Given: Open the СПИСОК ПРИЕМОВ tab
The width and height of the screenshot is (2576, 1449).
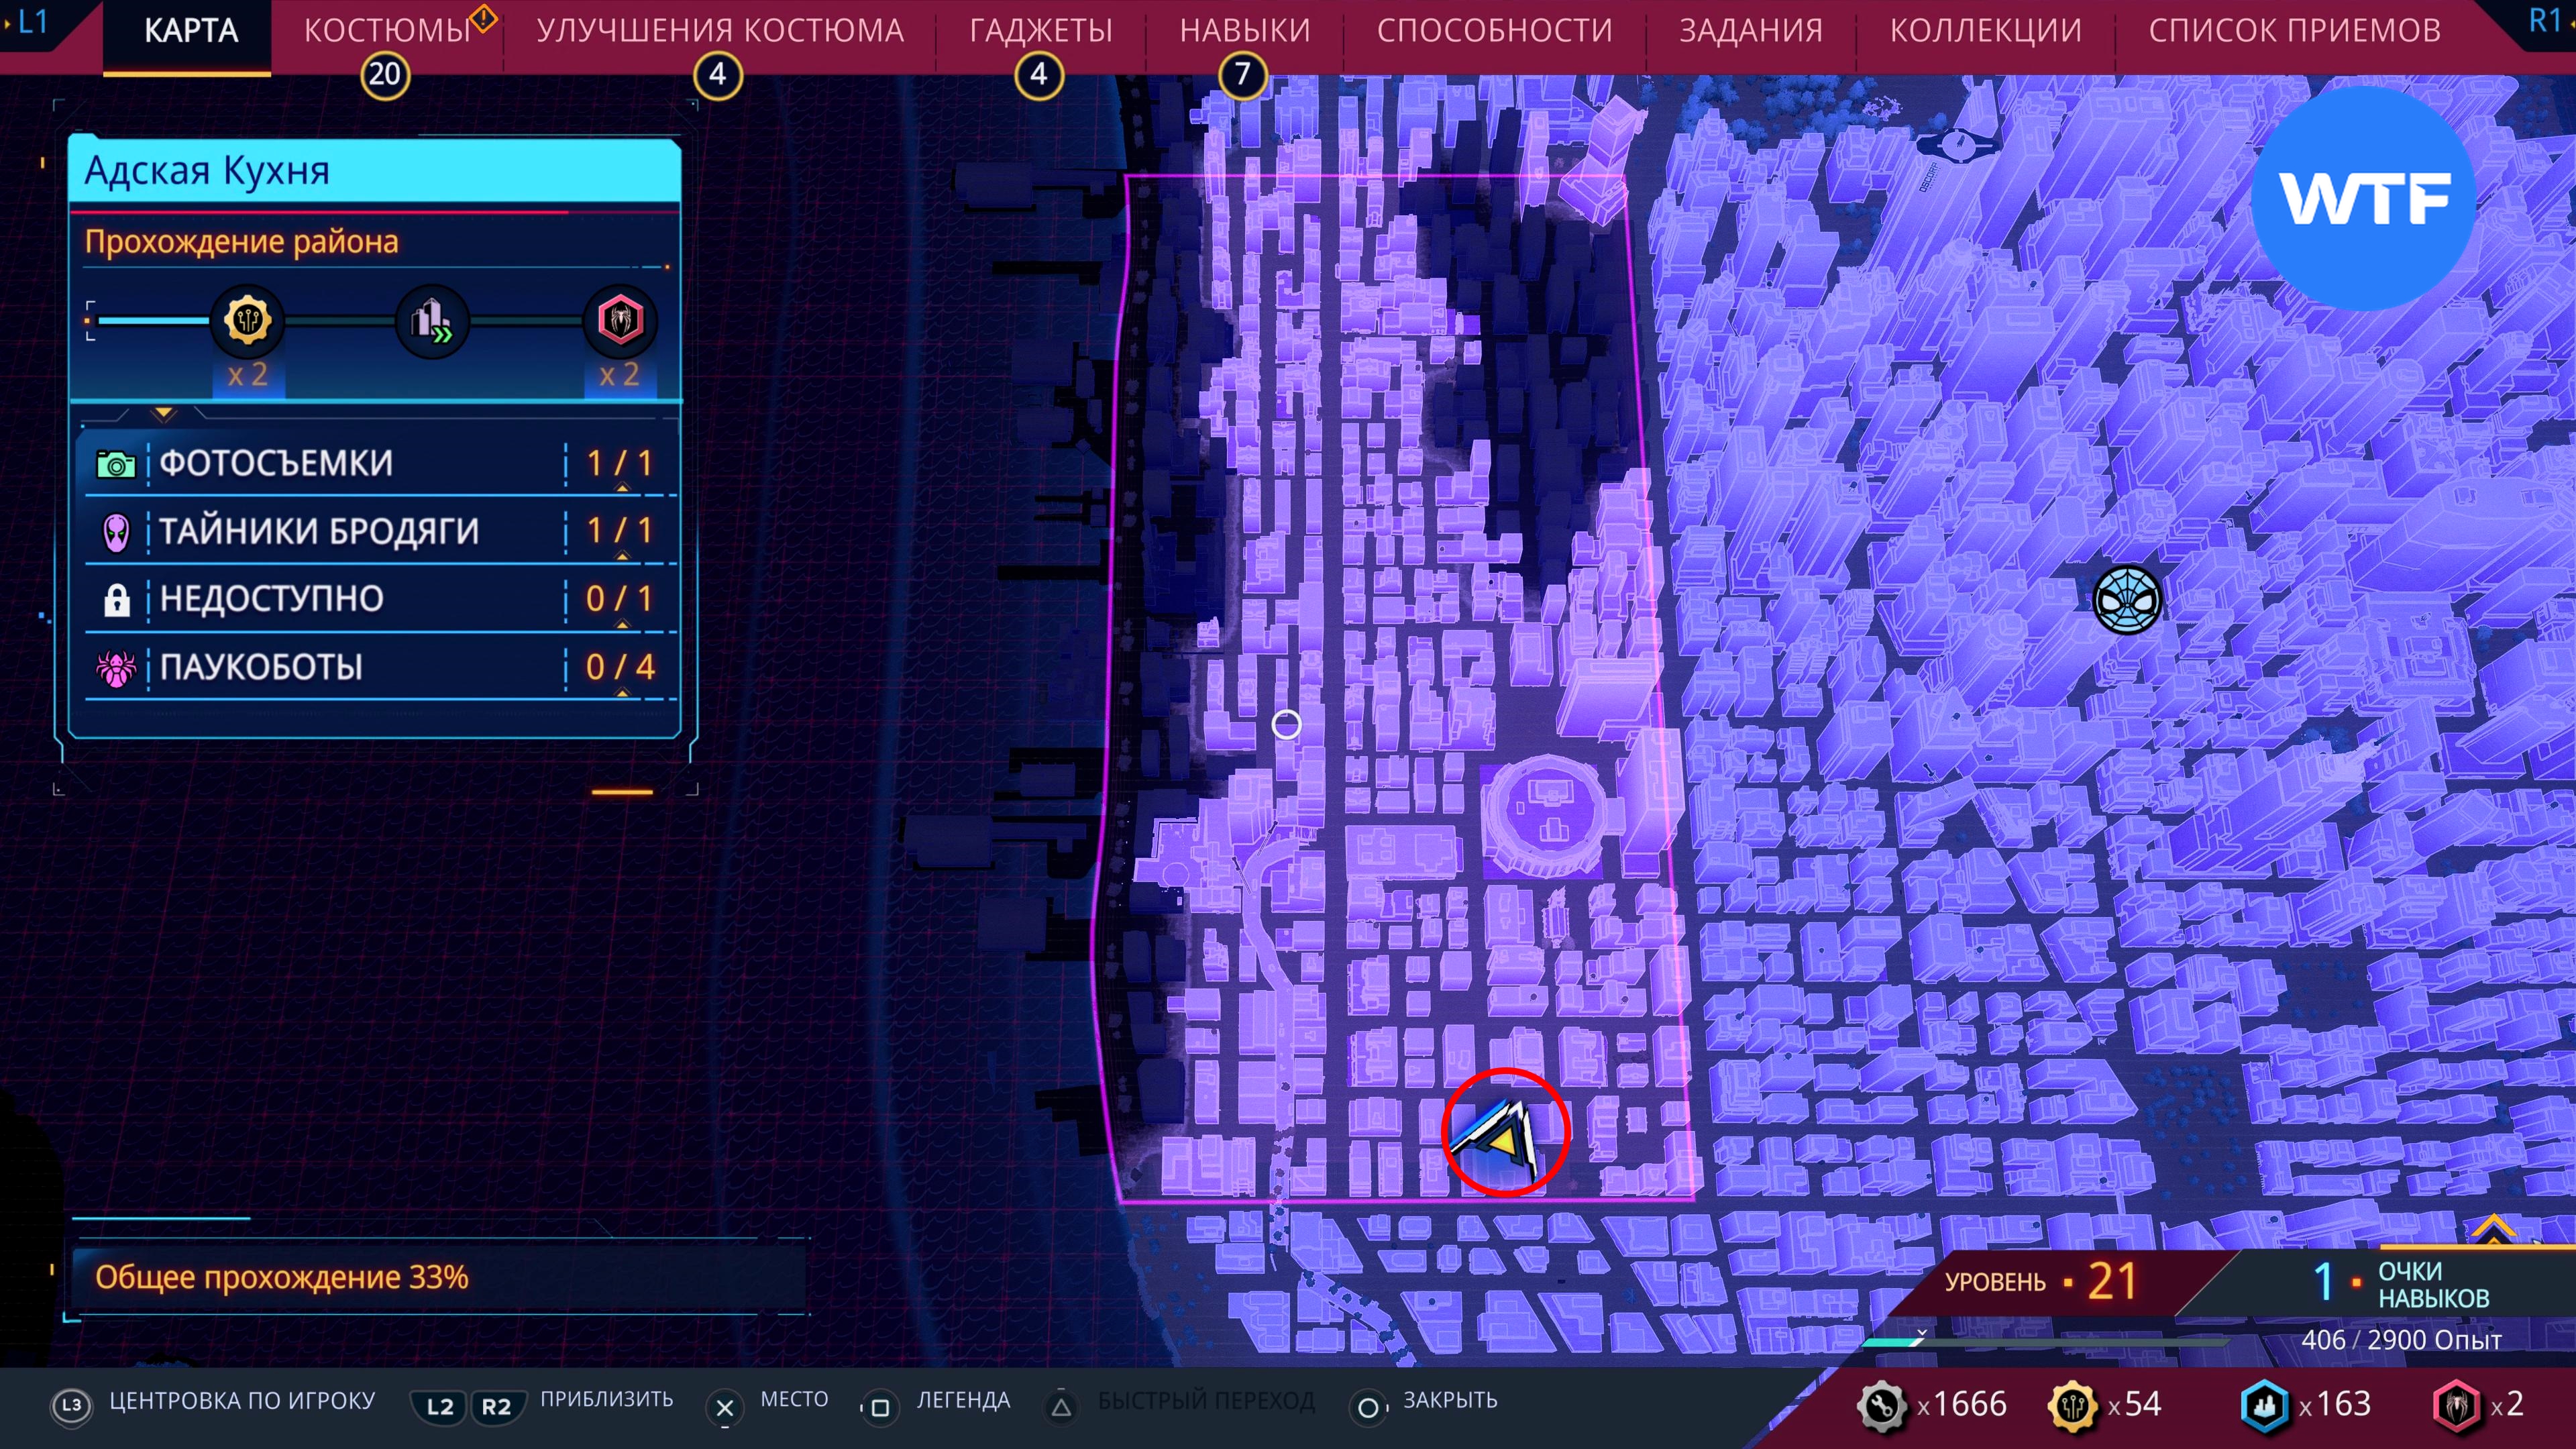Looking at the screenshot, I should click(x=2294, y=31).
